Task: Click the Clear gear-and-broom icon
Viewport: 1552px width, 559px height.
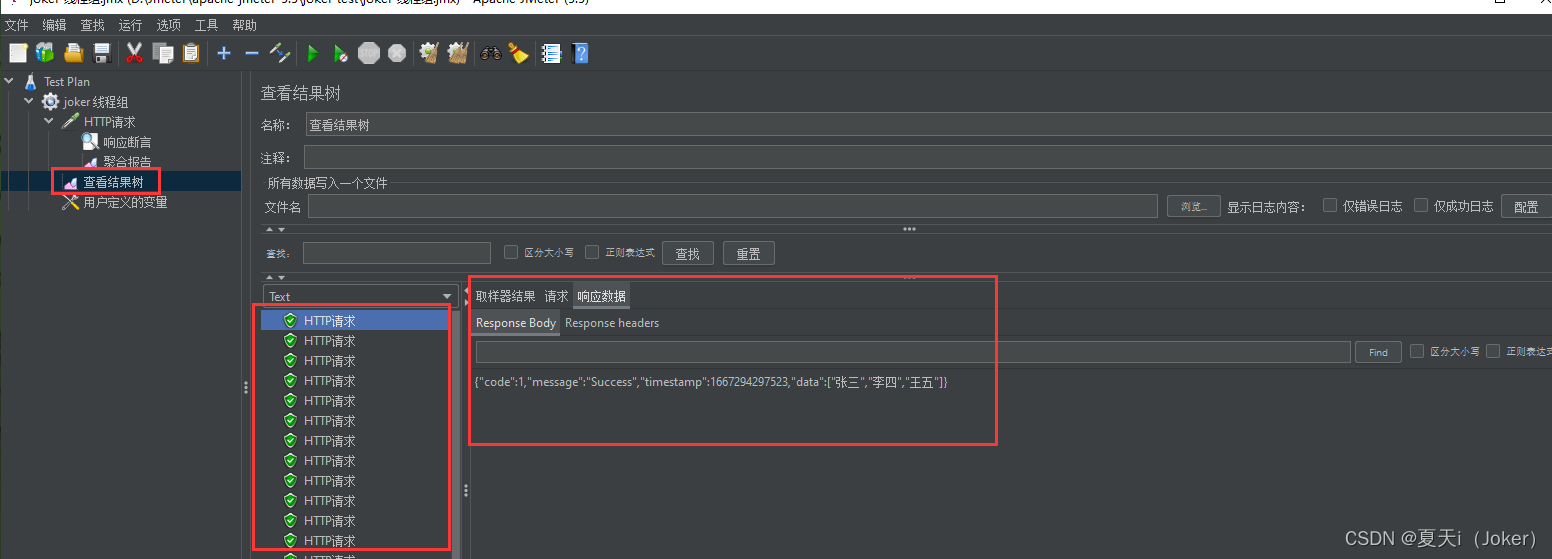Action: coord(429,53)
